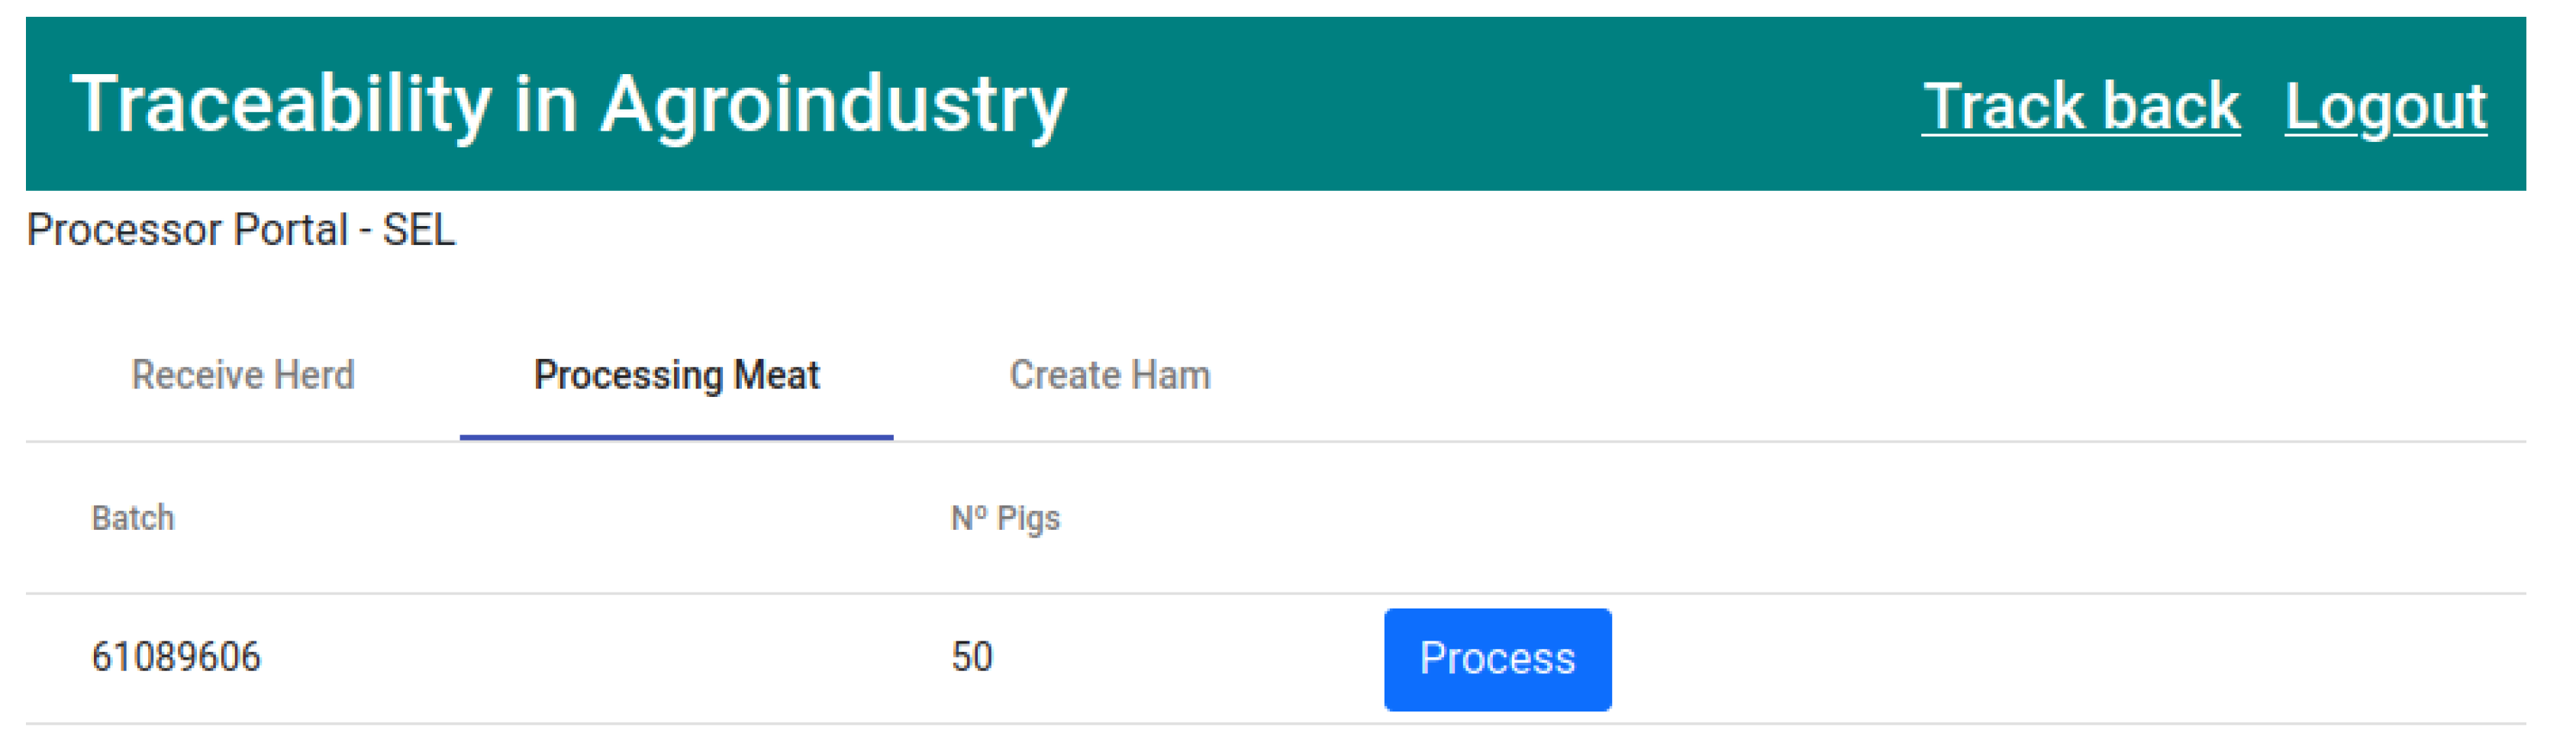Screen dimensions: 2576x752
Task: Click header space between Batch and Nº Pigs
Action: [550, 518]
